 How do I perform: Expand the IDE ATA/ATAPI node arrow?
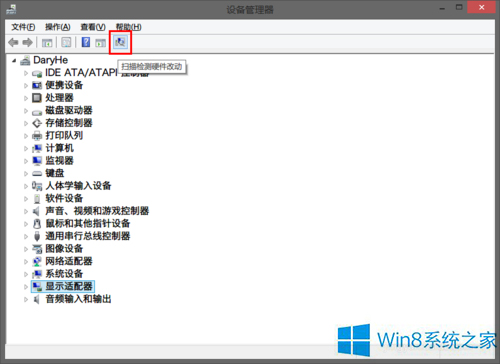[x=26, y=73]
